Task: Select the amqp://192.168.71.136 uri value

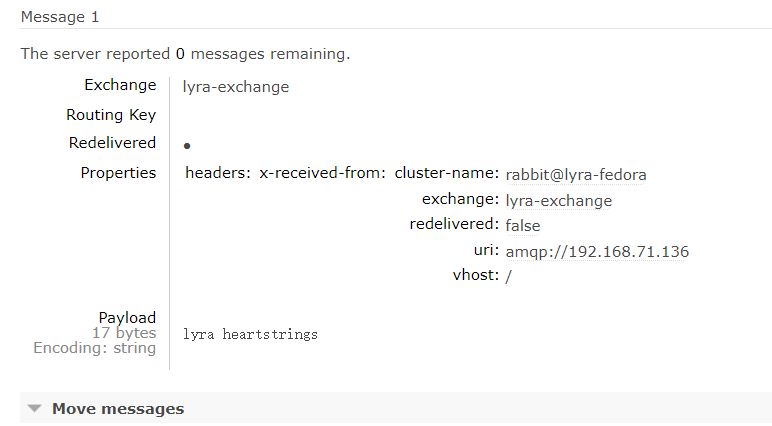Action: (597, 251)
